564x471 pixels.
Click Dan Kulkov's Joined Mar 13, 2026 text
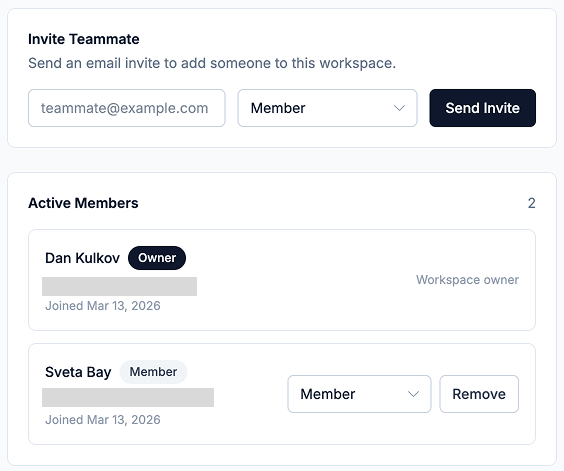(x=103, y=306)
